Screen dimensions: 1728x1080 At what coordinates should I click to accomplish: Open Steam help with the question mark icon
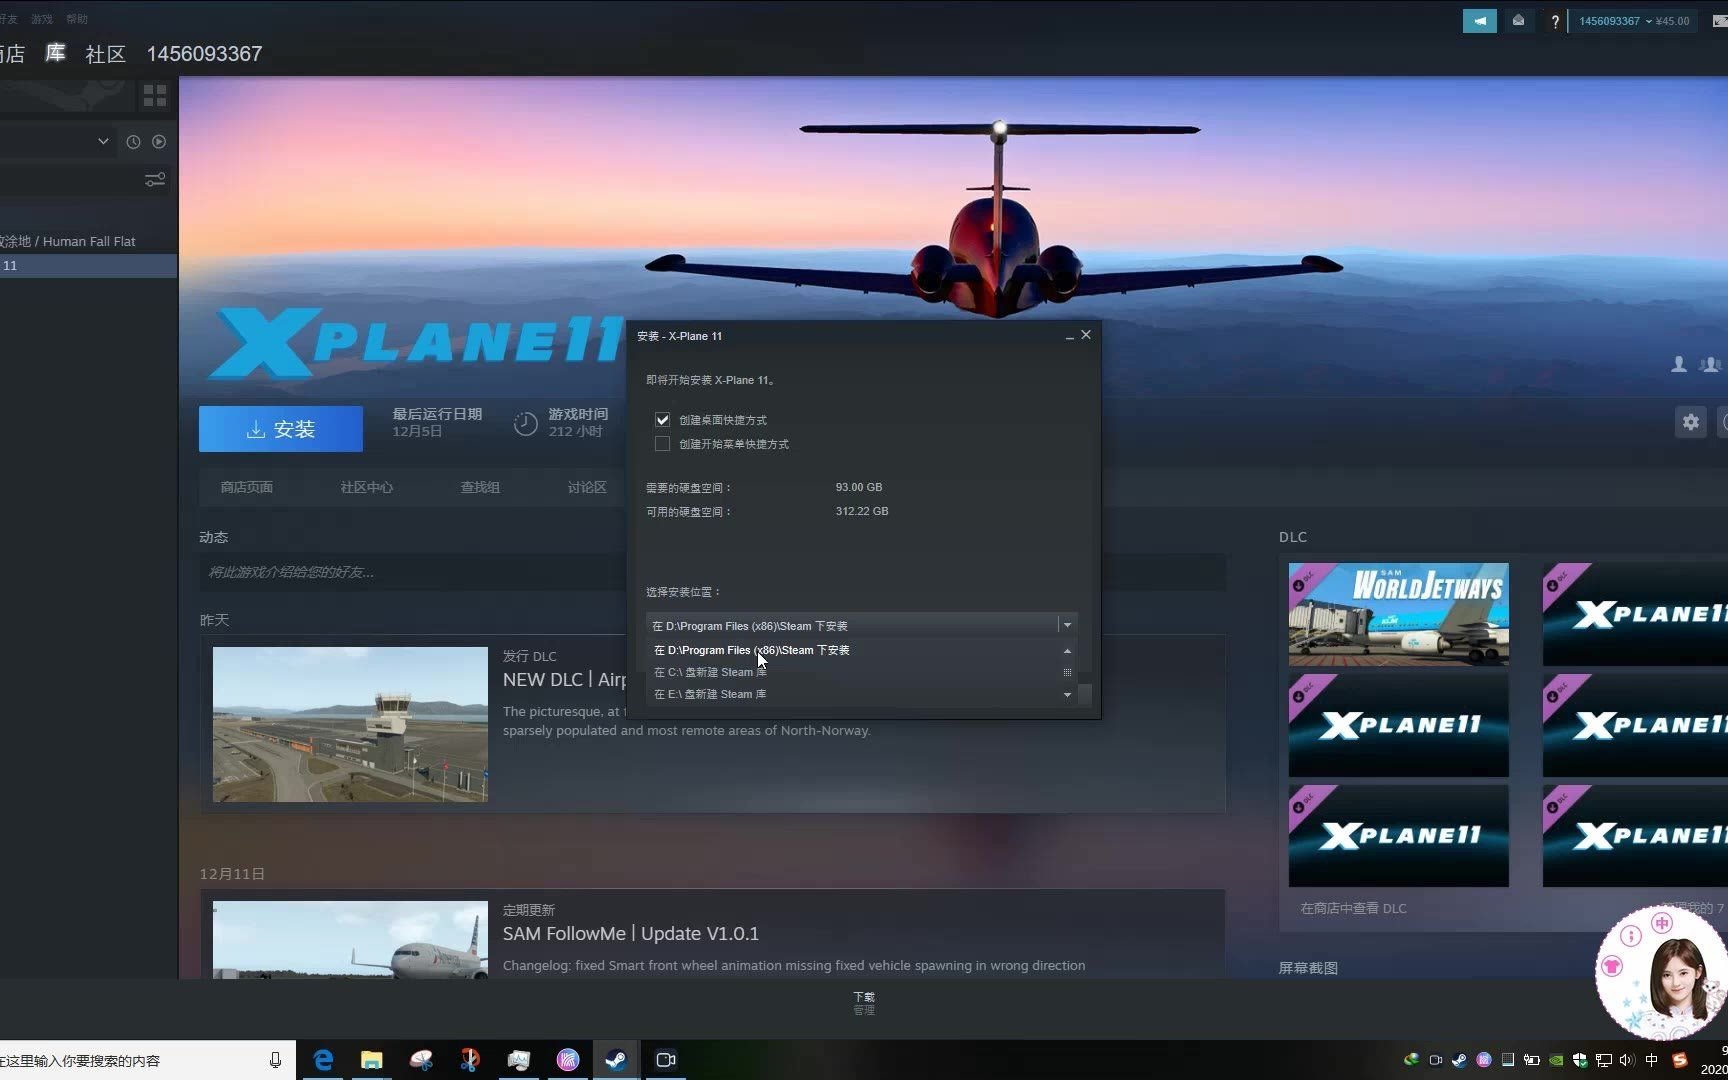coord(1555,20)
